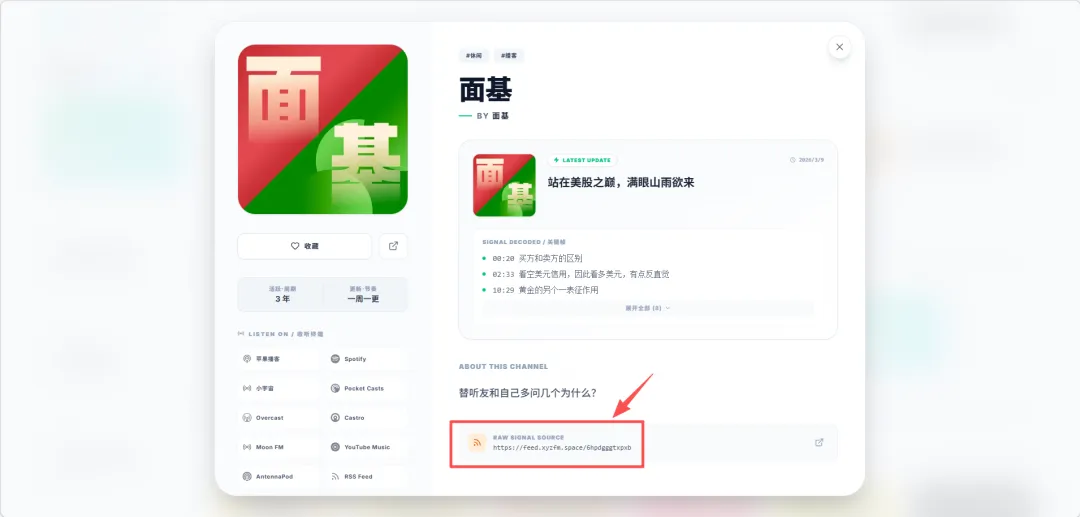The width and height of the screenshot is (1080, 517).
Task: Click the #播客 tag
Action: [x=510, y=56]
